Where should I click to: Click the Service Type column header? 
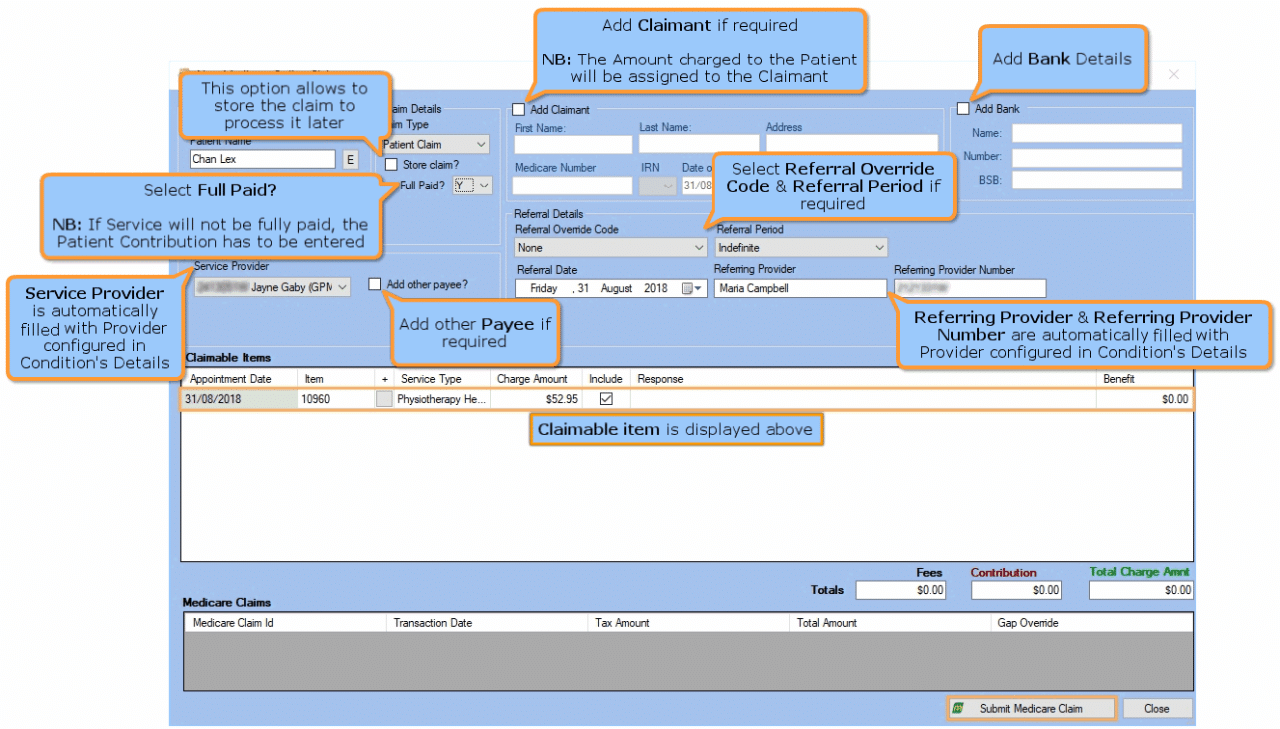(442, 379)
